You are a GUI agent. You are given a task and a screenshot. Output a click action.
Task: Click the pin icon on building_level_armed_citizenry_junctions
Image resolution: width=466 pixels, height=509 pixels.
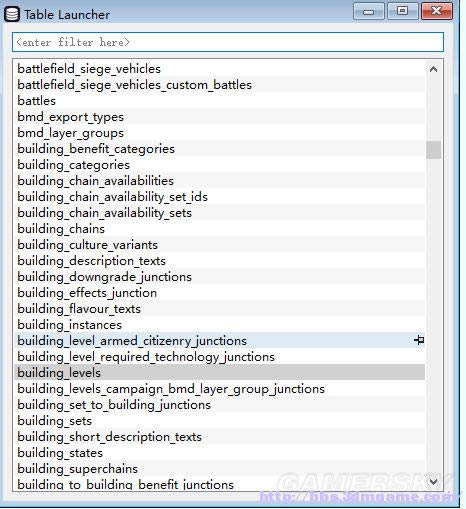tap(419, 340)
